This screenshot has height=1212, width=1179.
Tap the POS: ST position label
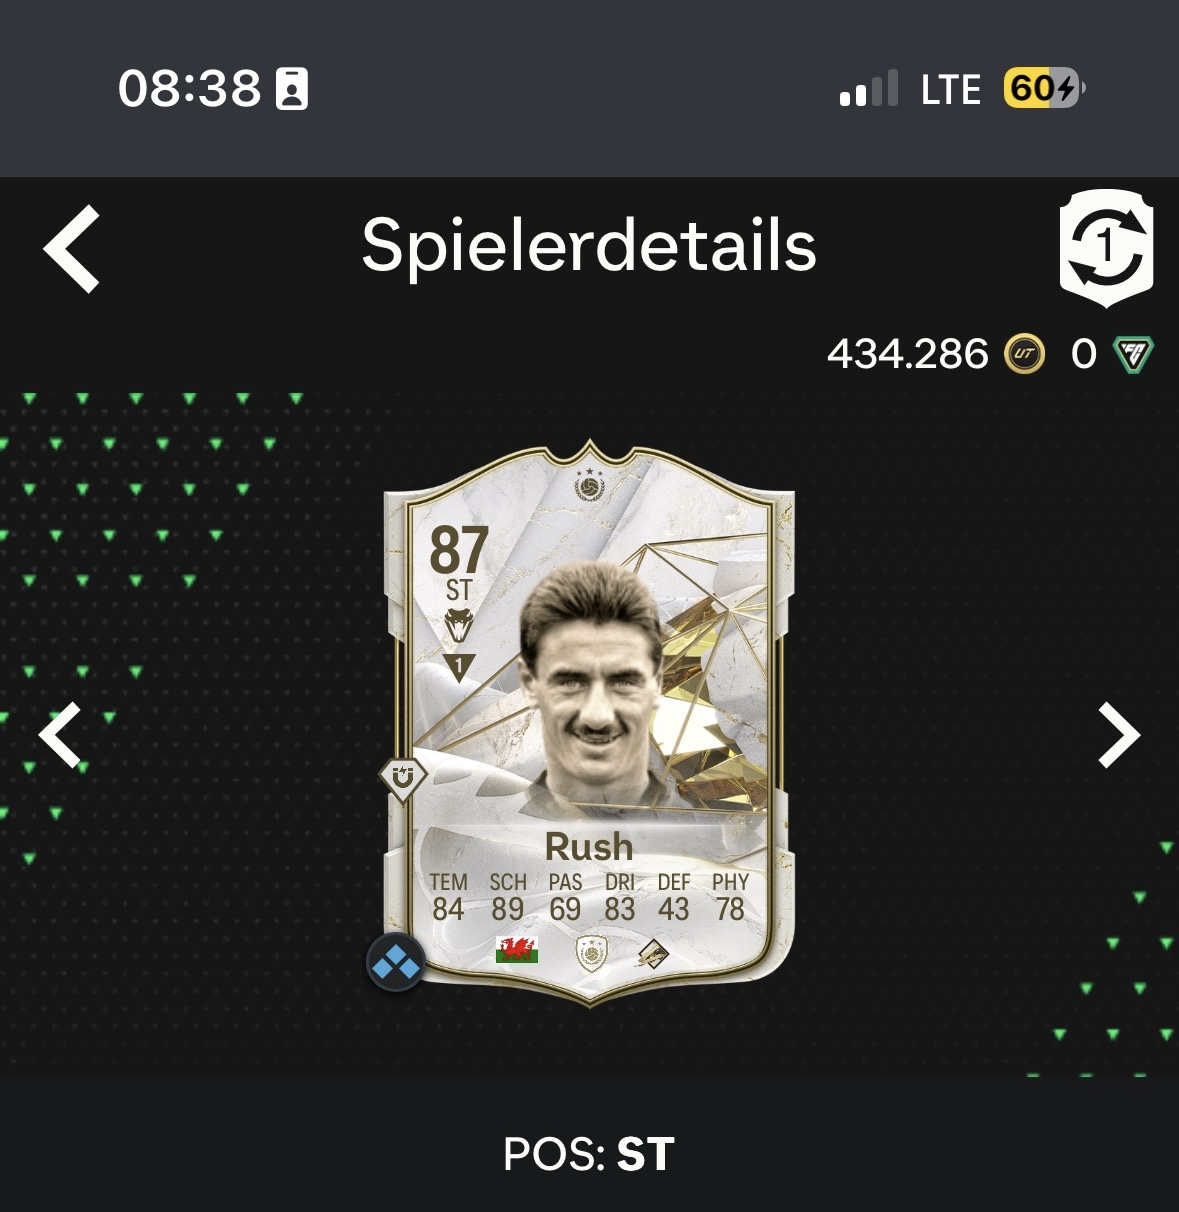pos(589,1154)
